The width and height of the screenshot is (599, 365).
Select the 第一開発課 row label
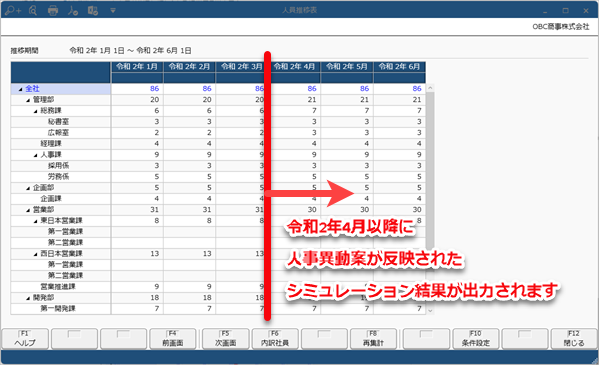[58, 309]
